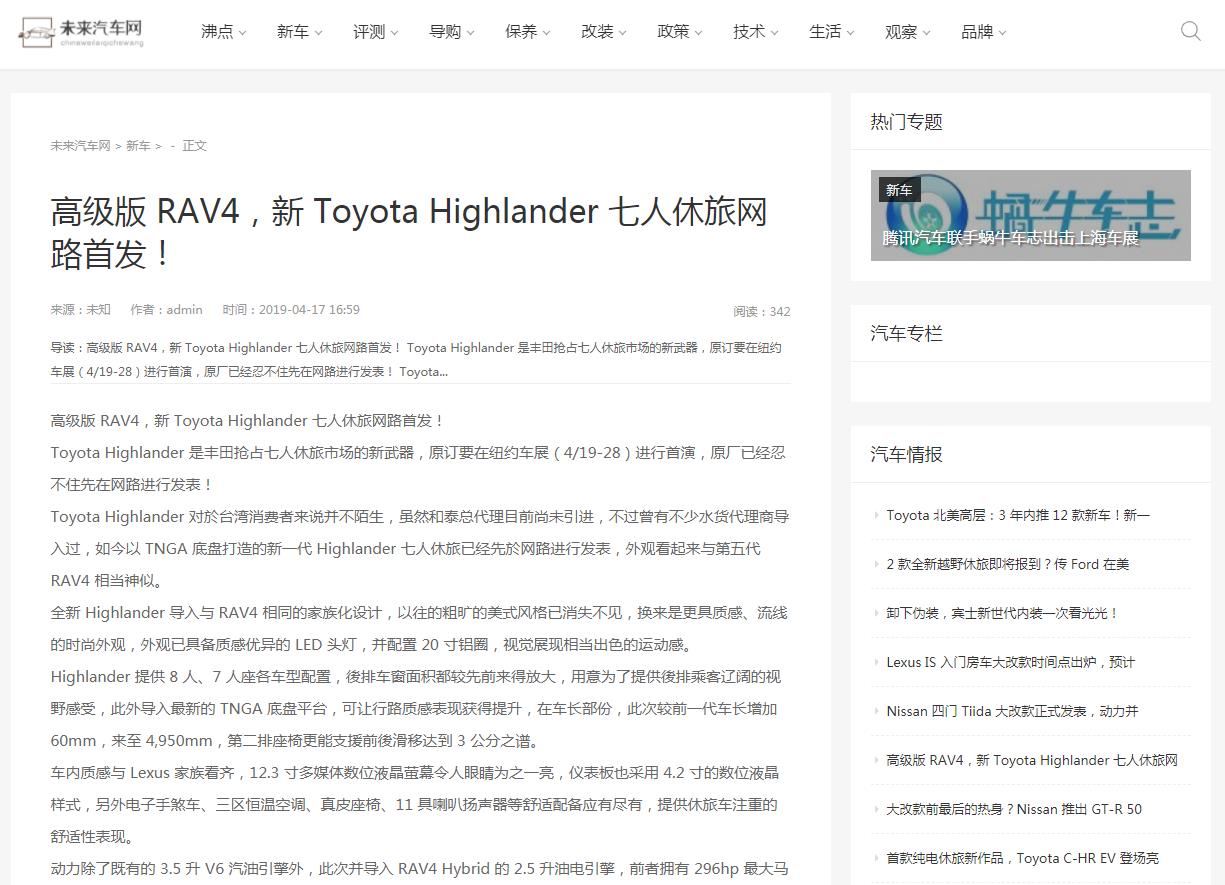Click the 阅读：342 view count

coord(762,312)
